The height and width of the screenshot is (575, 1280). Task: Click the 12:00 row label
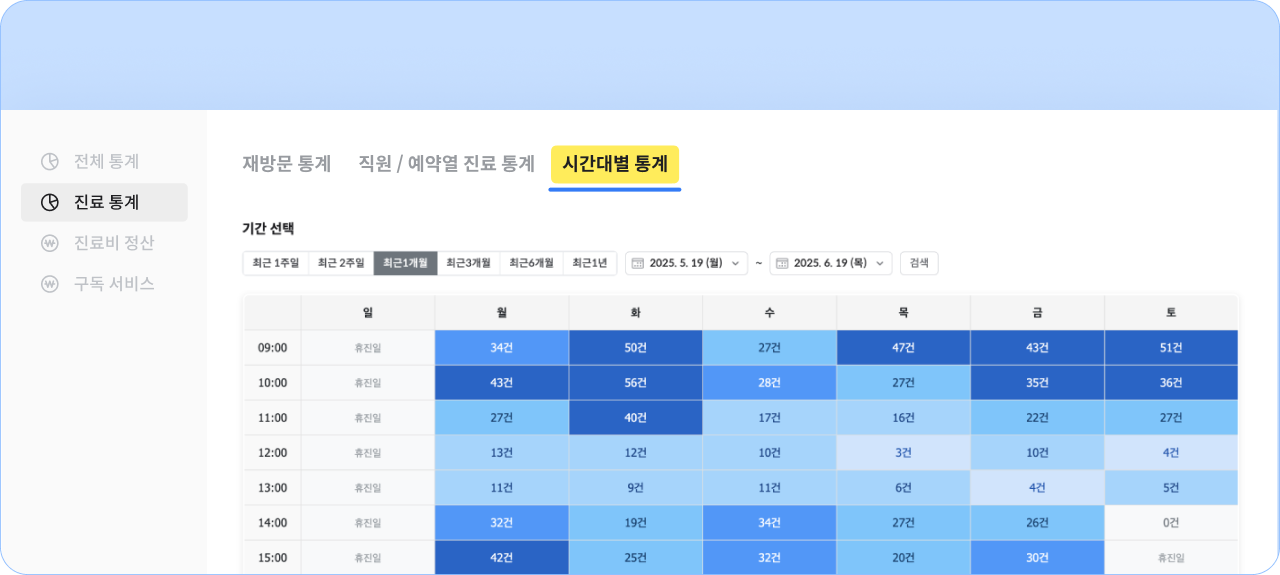(273, 453)
